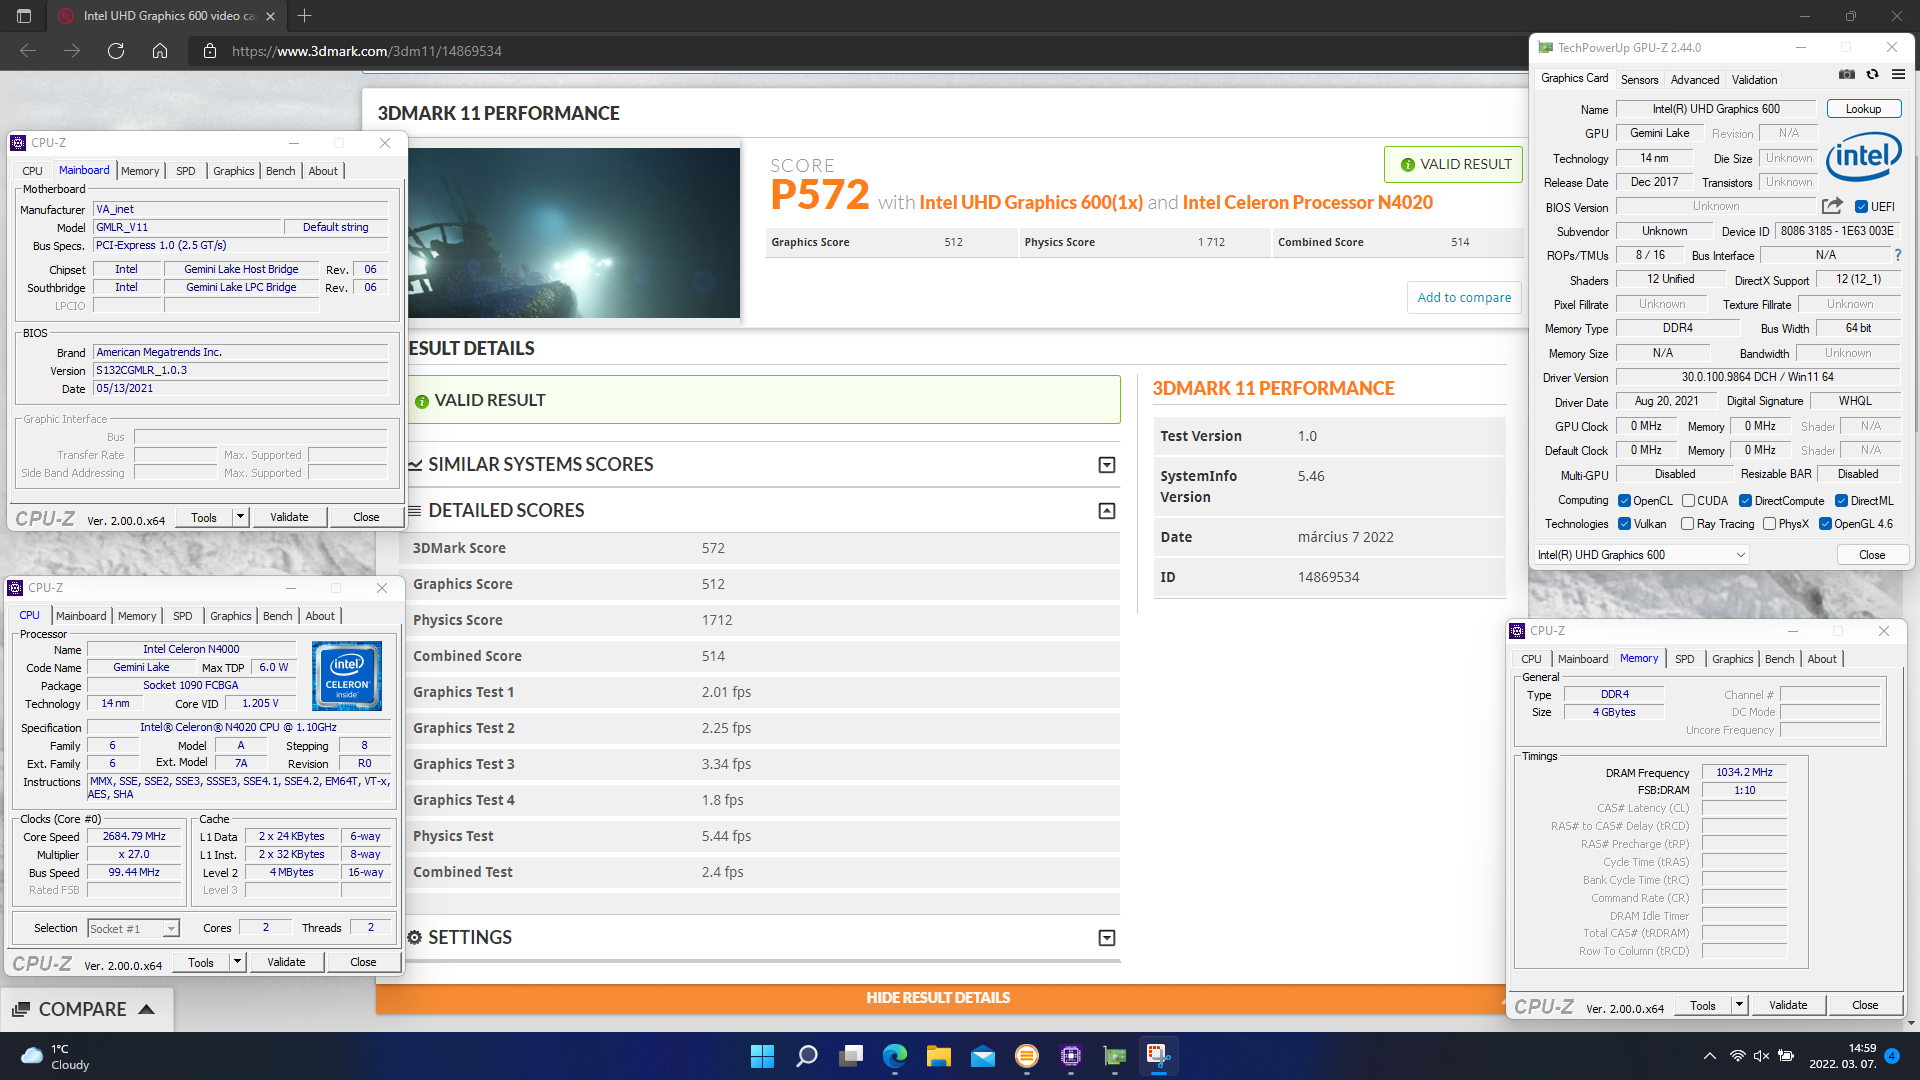Toggle the CUDA checkbox
The height and width of the screenshot is (1080, 1920).
pos(1688,501)
